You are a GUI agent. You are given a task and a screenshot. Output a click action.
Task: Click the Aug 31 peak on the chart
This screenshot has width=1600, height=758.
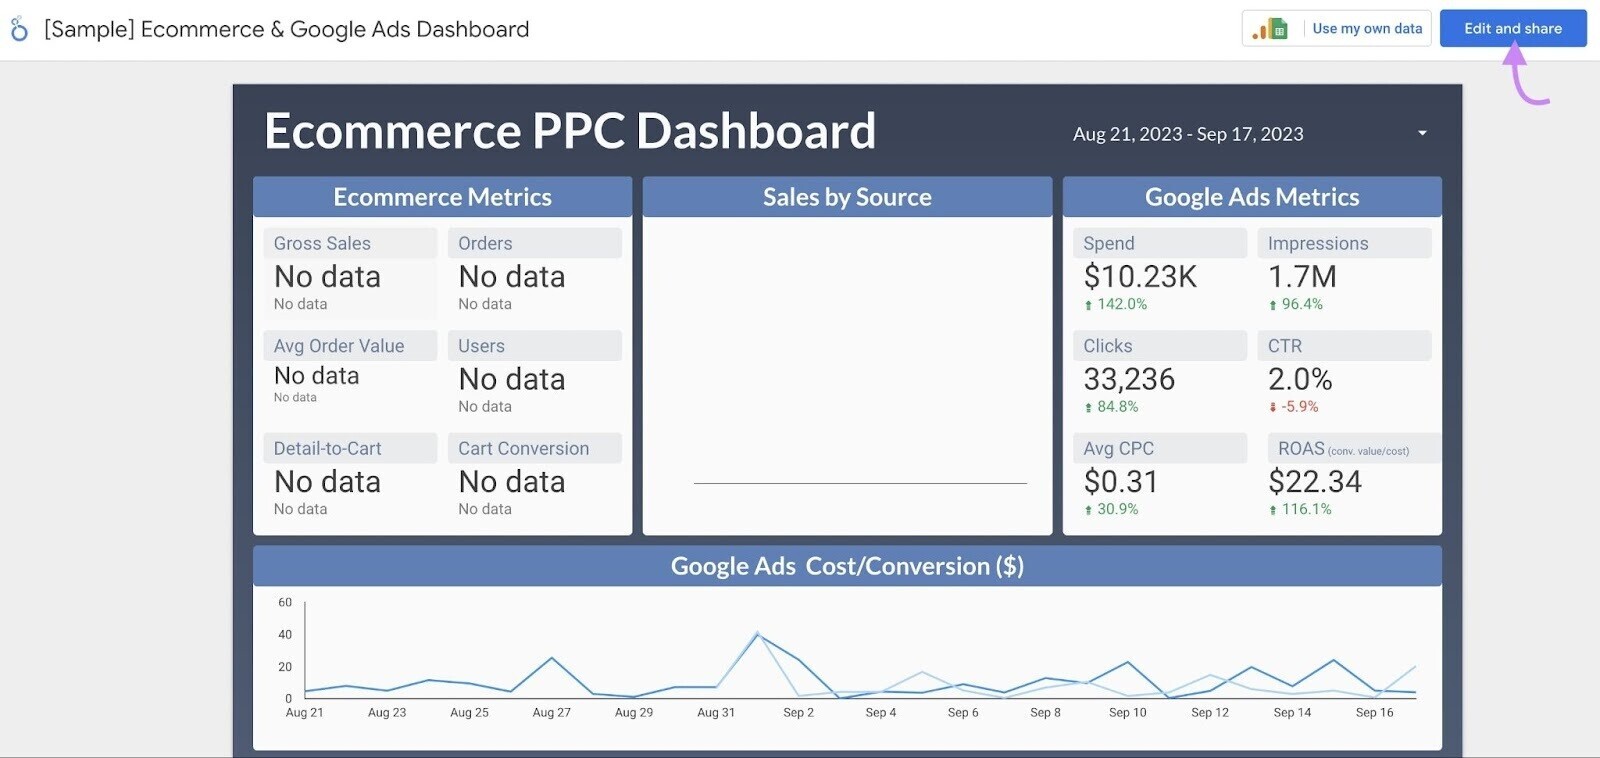(757, 634)
